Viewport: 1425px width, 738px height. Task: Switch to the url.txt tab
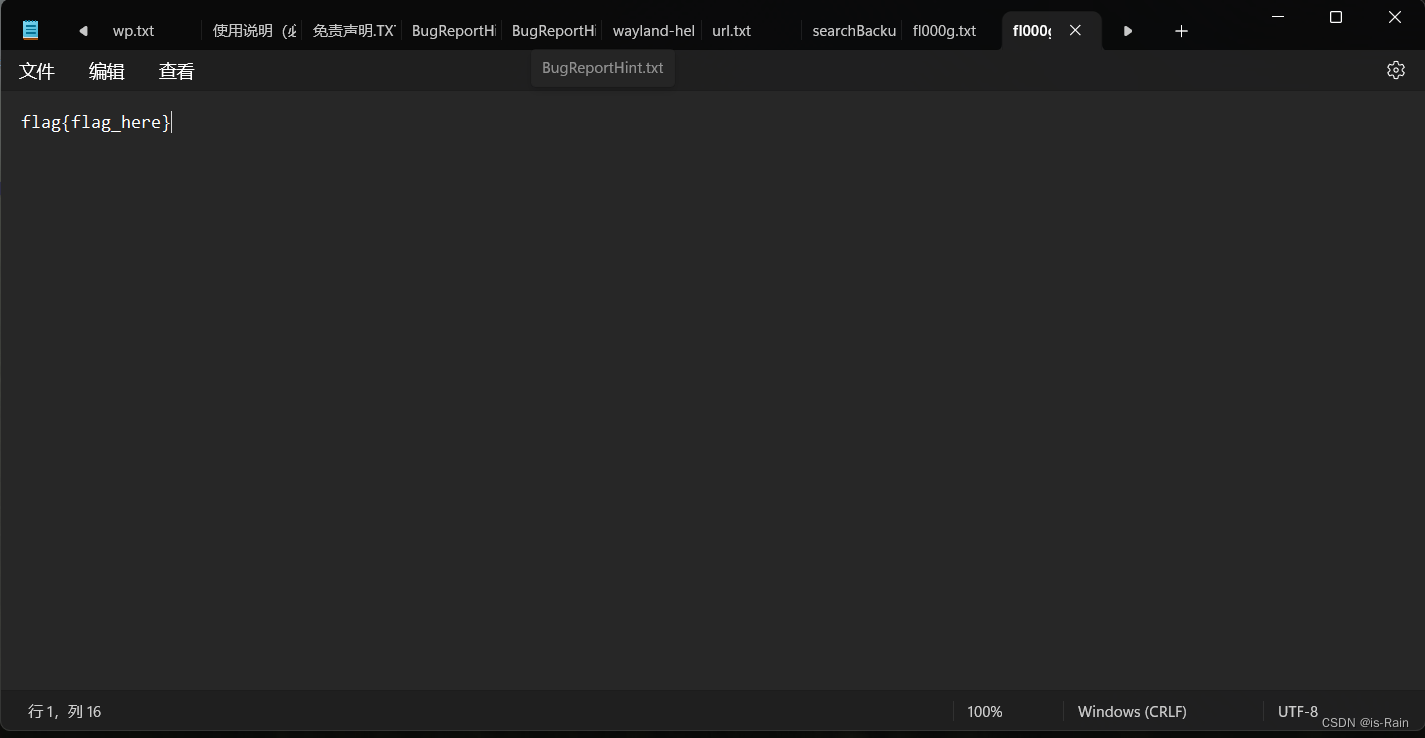(731, 31)
